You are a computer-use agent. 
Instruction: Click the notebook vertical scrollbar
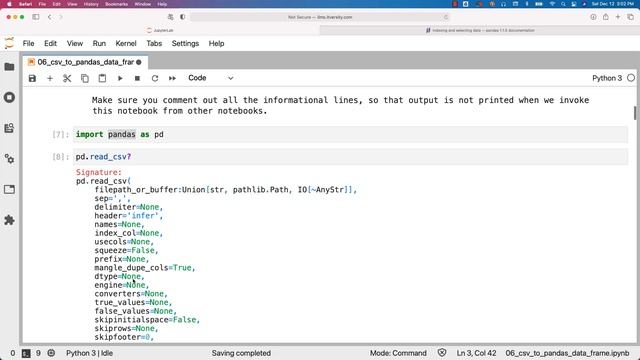point(635,113)
